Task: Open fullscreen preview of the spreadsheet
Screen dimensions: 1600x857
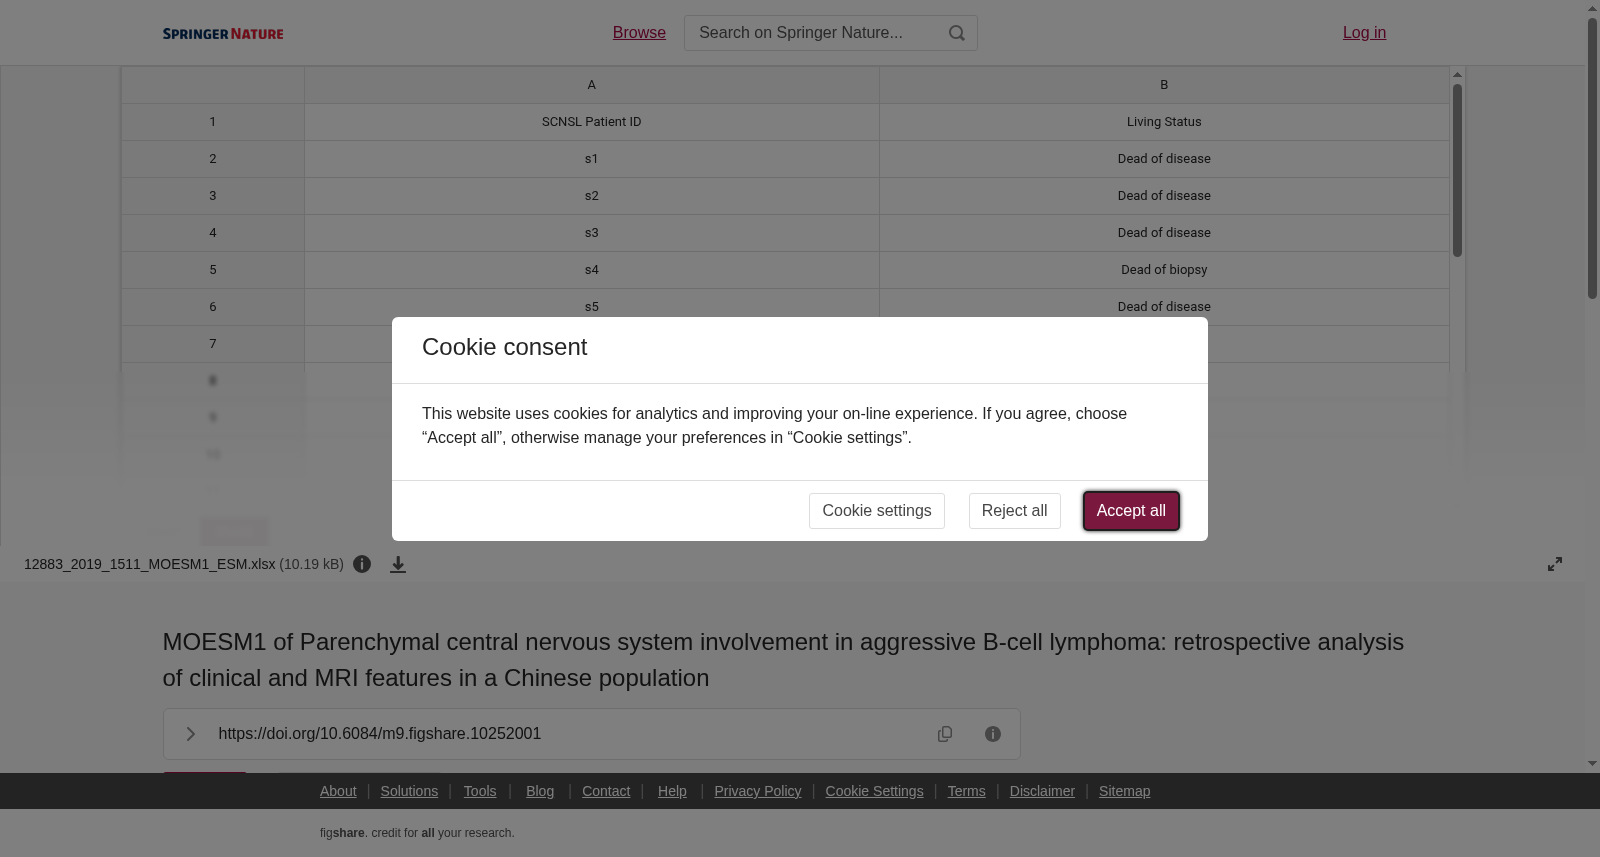Action: tap(1555, 564)
